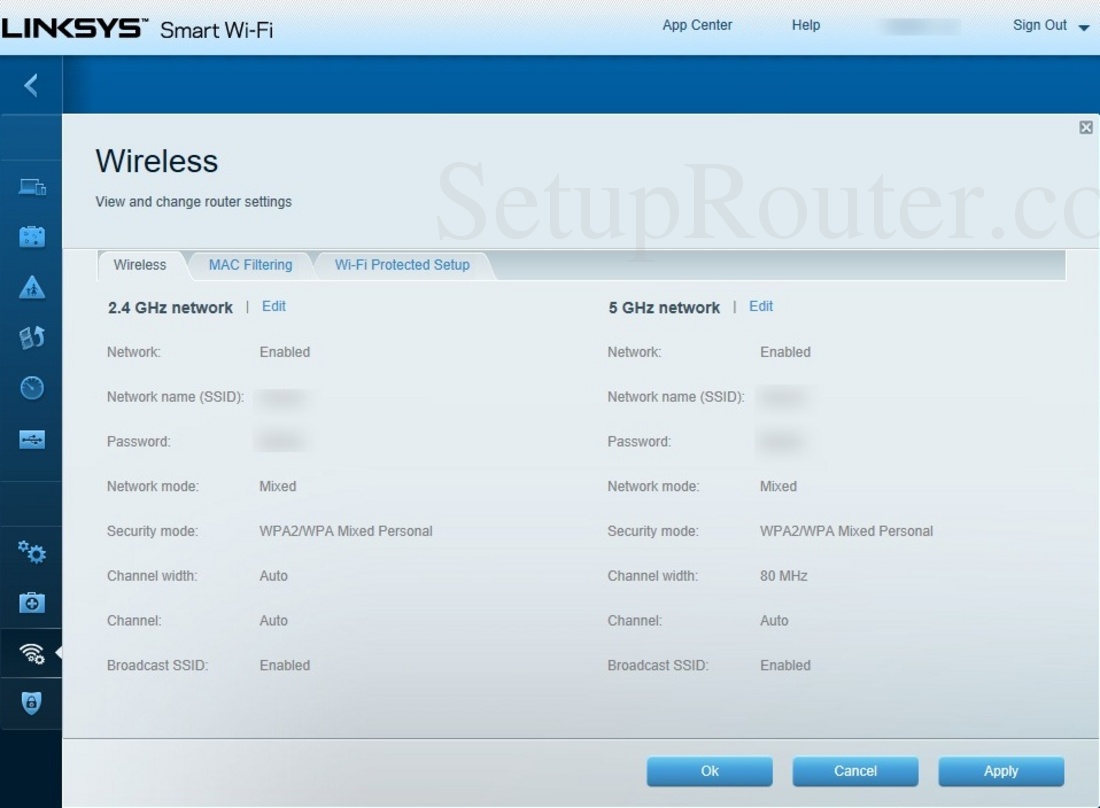
Task: Open the Troubleshooting medical-kit icon
Action: coord(32,602)
